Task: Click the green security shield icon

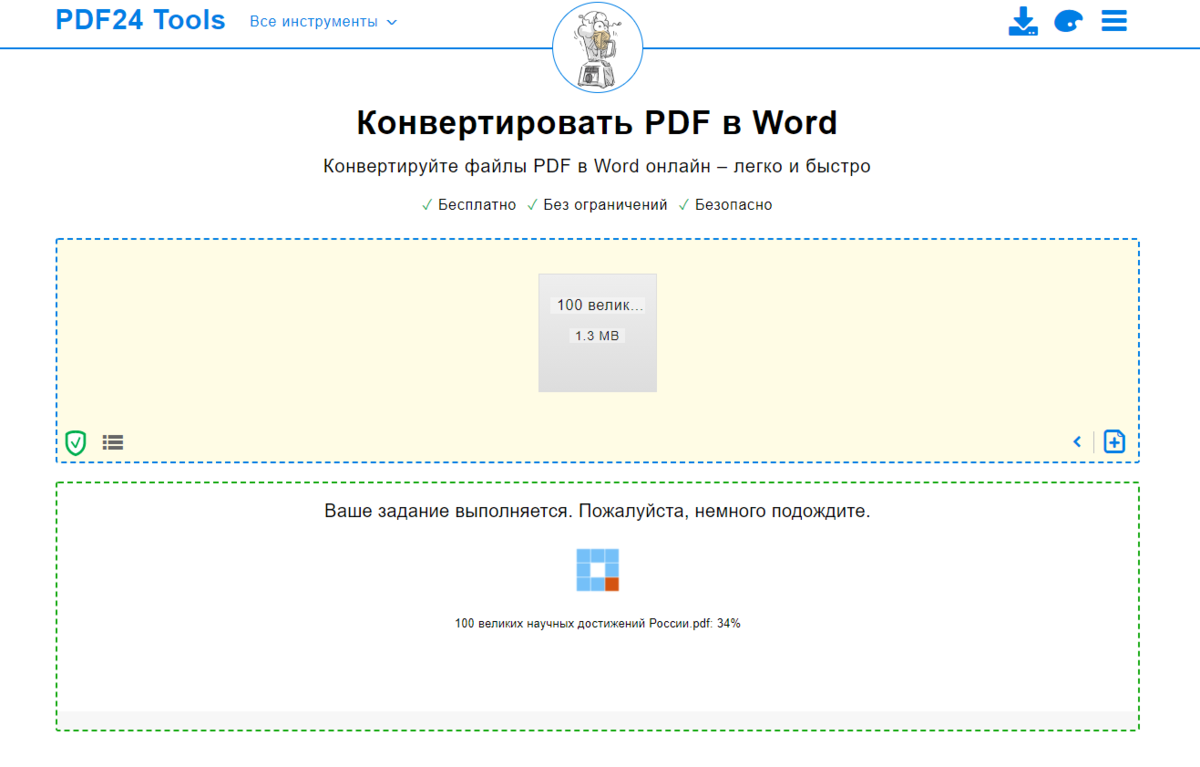Action: [x=76, y=442]
